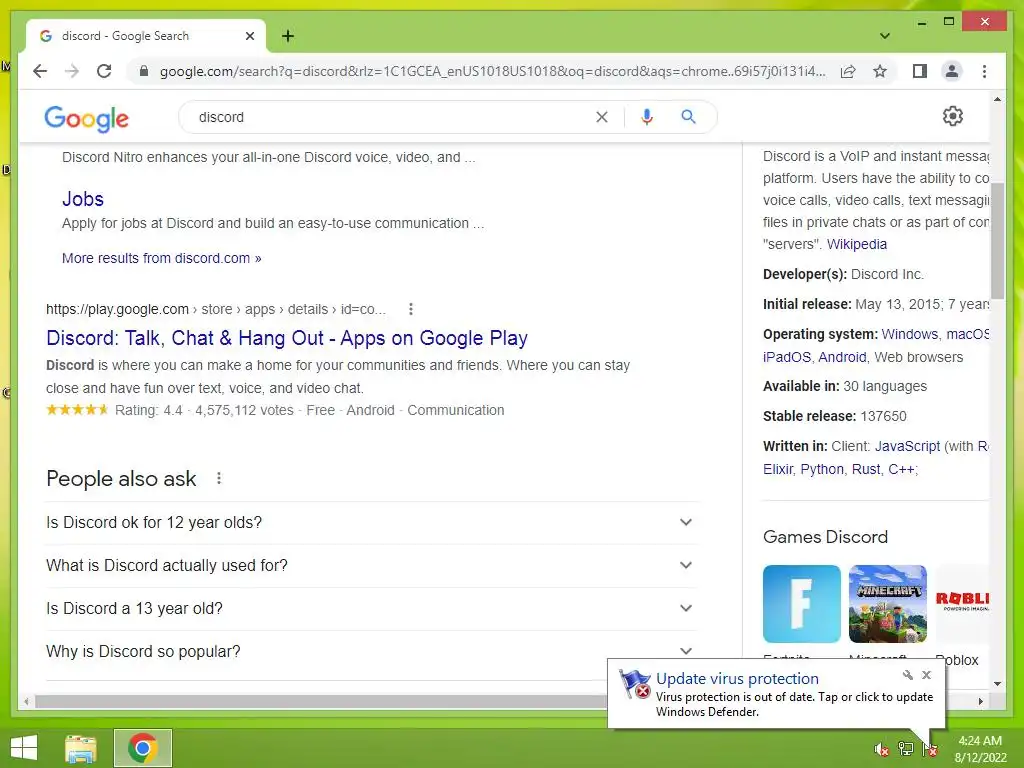
Task: Bookmark this page with the star icon
Action: [x=880, y=71]
